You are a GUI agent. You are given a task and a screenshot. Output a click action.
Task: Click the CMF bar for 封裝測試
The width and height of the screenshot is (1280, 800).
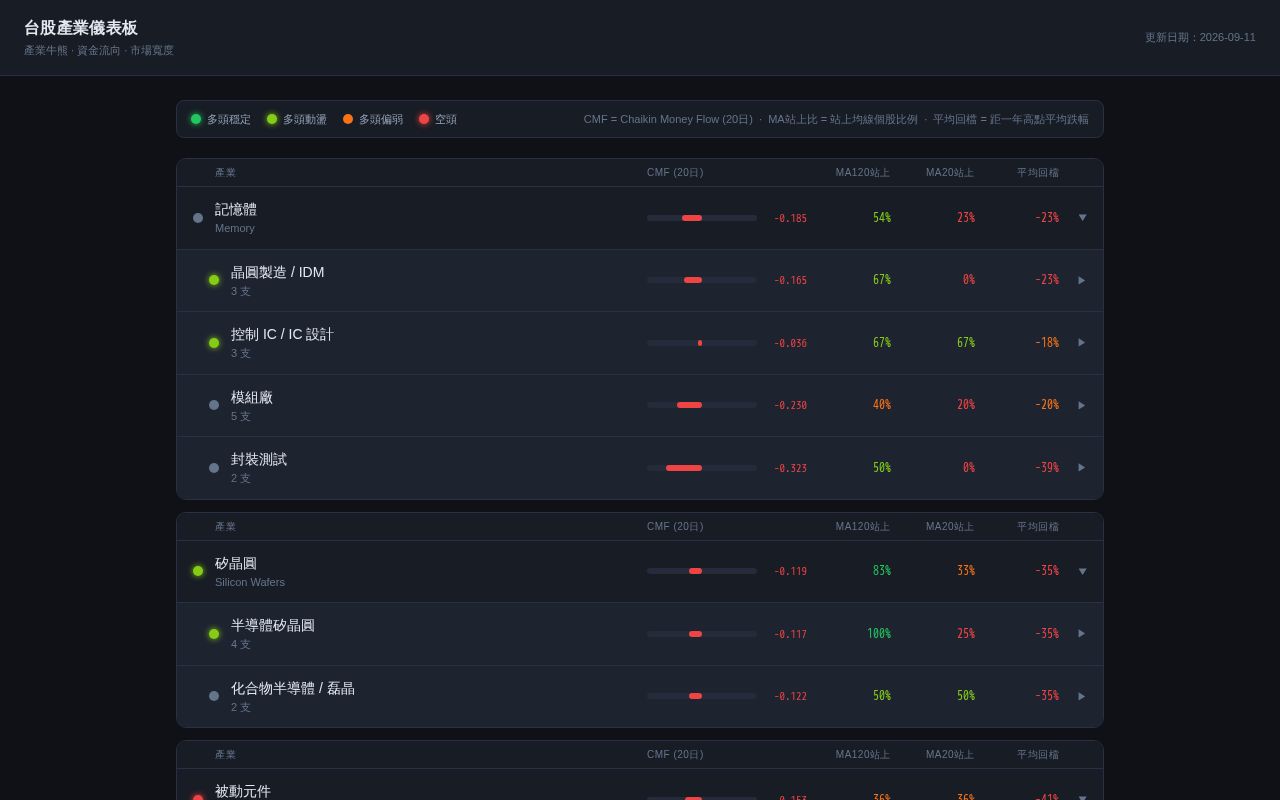point(702,468)
